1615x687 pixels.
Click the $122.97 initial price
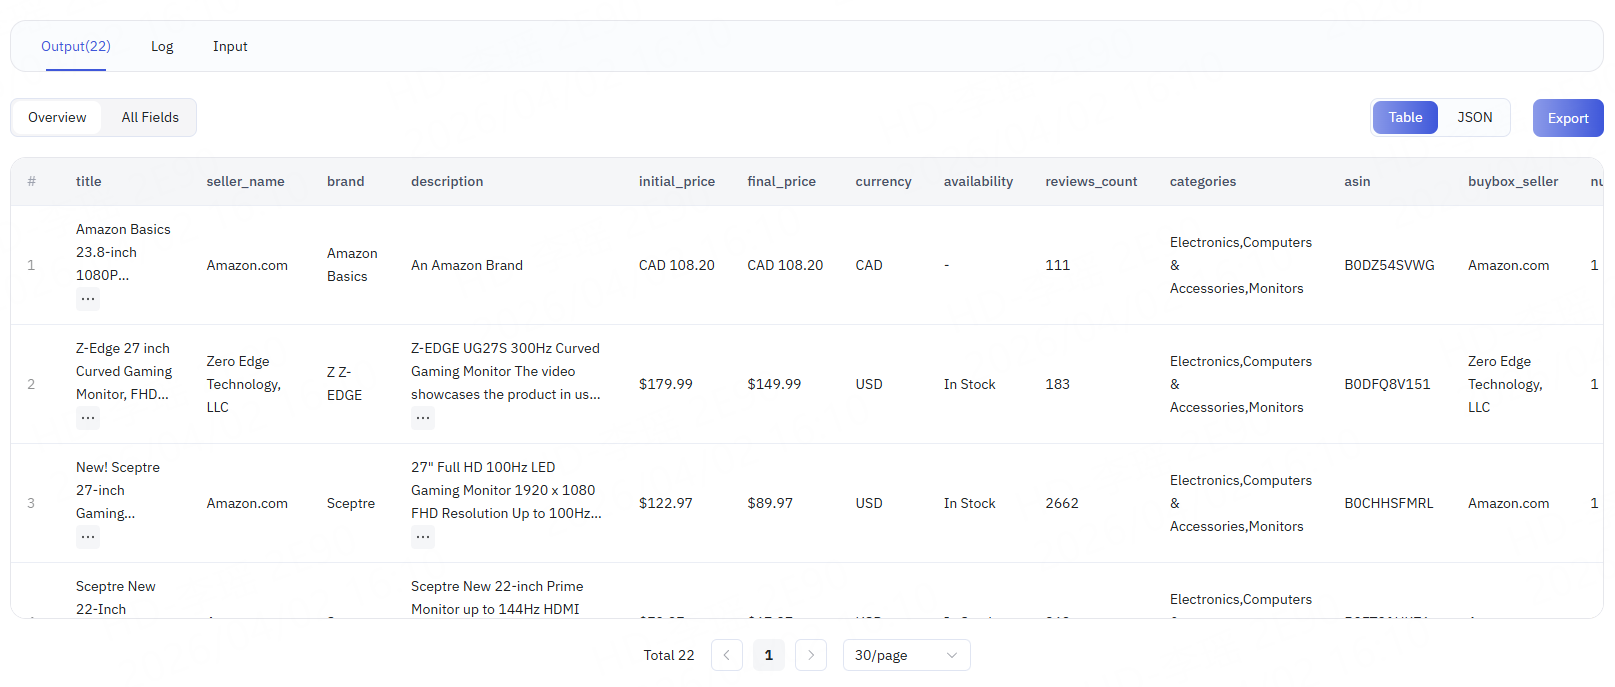tap(666, 503)
